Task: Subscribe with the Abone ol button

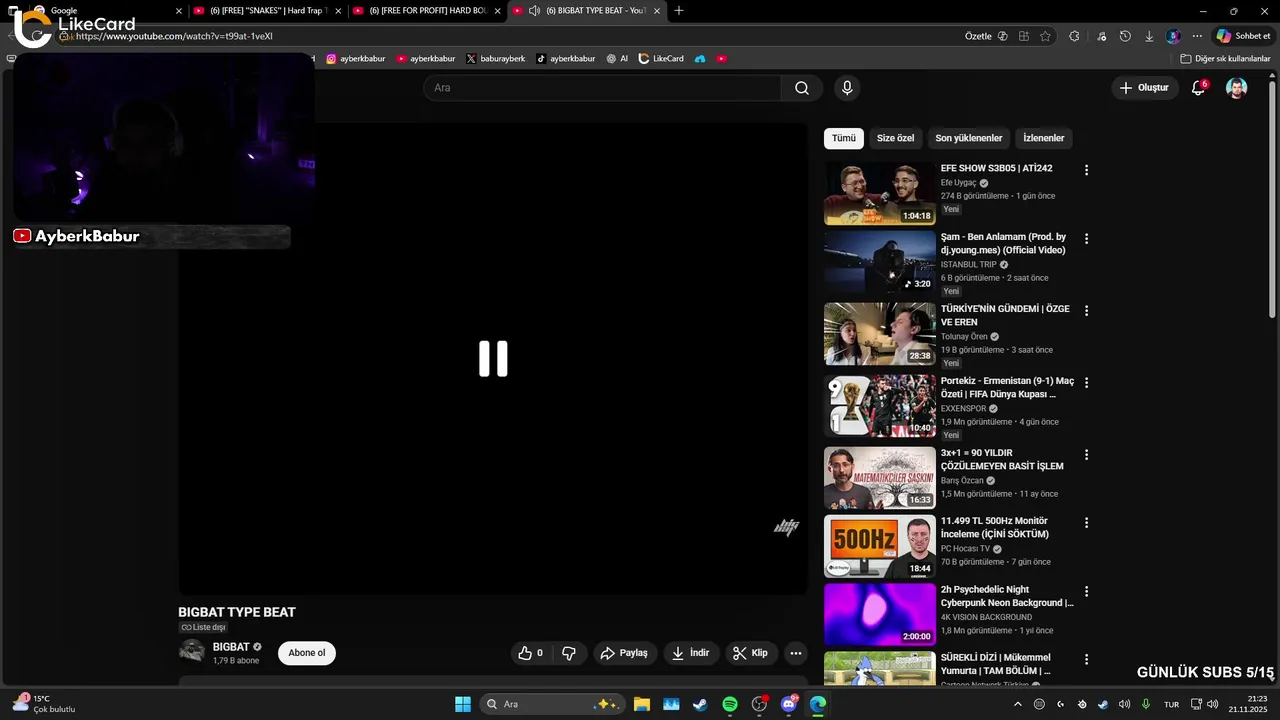Action: [x=307, y=653]
